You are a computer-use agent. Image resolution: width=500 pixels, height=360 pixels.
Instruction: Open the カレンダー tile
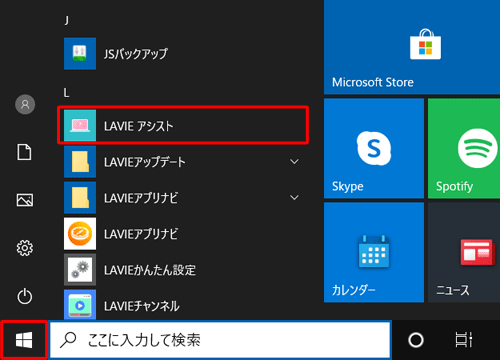pyautogui.click(x=374, y=252)
